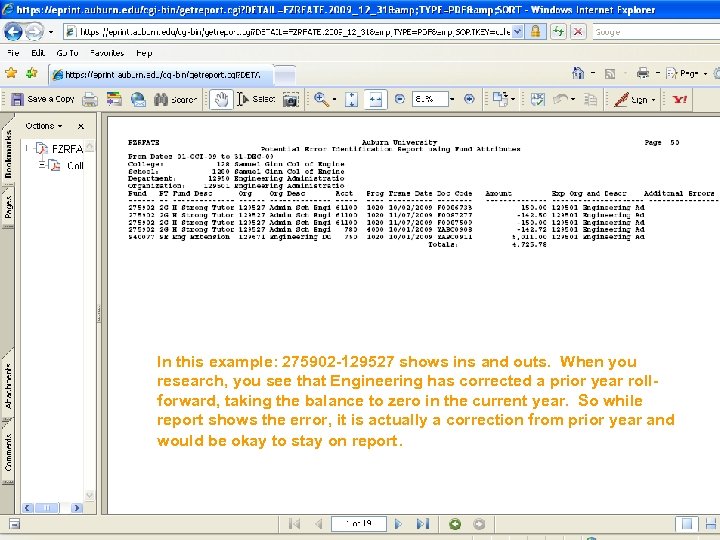Go to next PDF page
Viewport: 720px width, 540px height.
pyautogui.click(x=398, y=524)
